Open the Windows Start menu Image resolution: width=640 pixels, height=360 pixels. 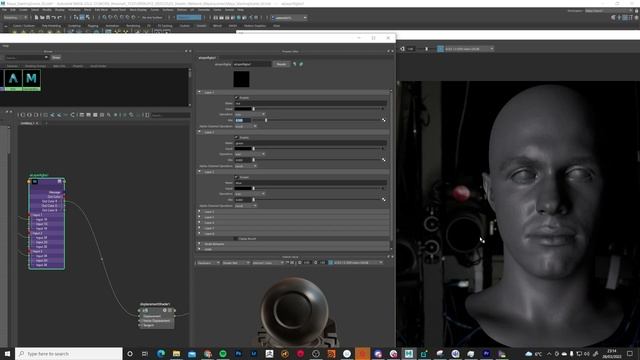pos(7,353)
